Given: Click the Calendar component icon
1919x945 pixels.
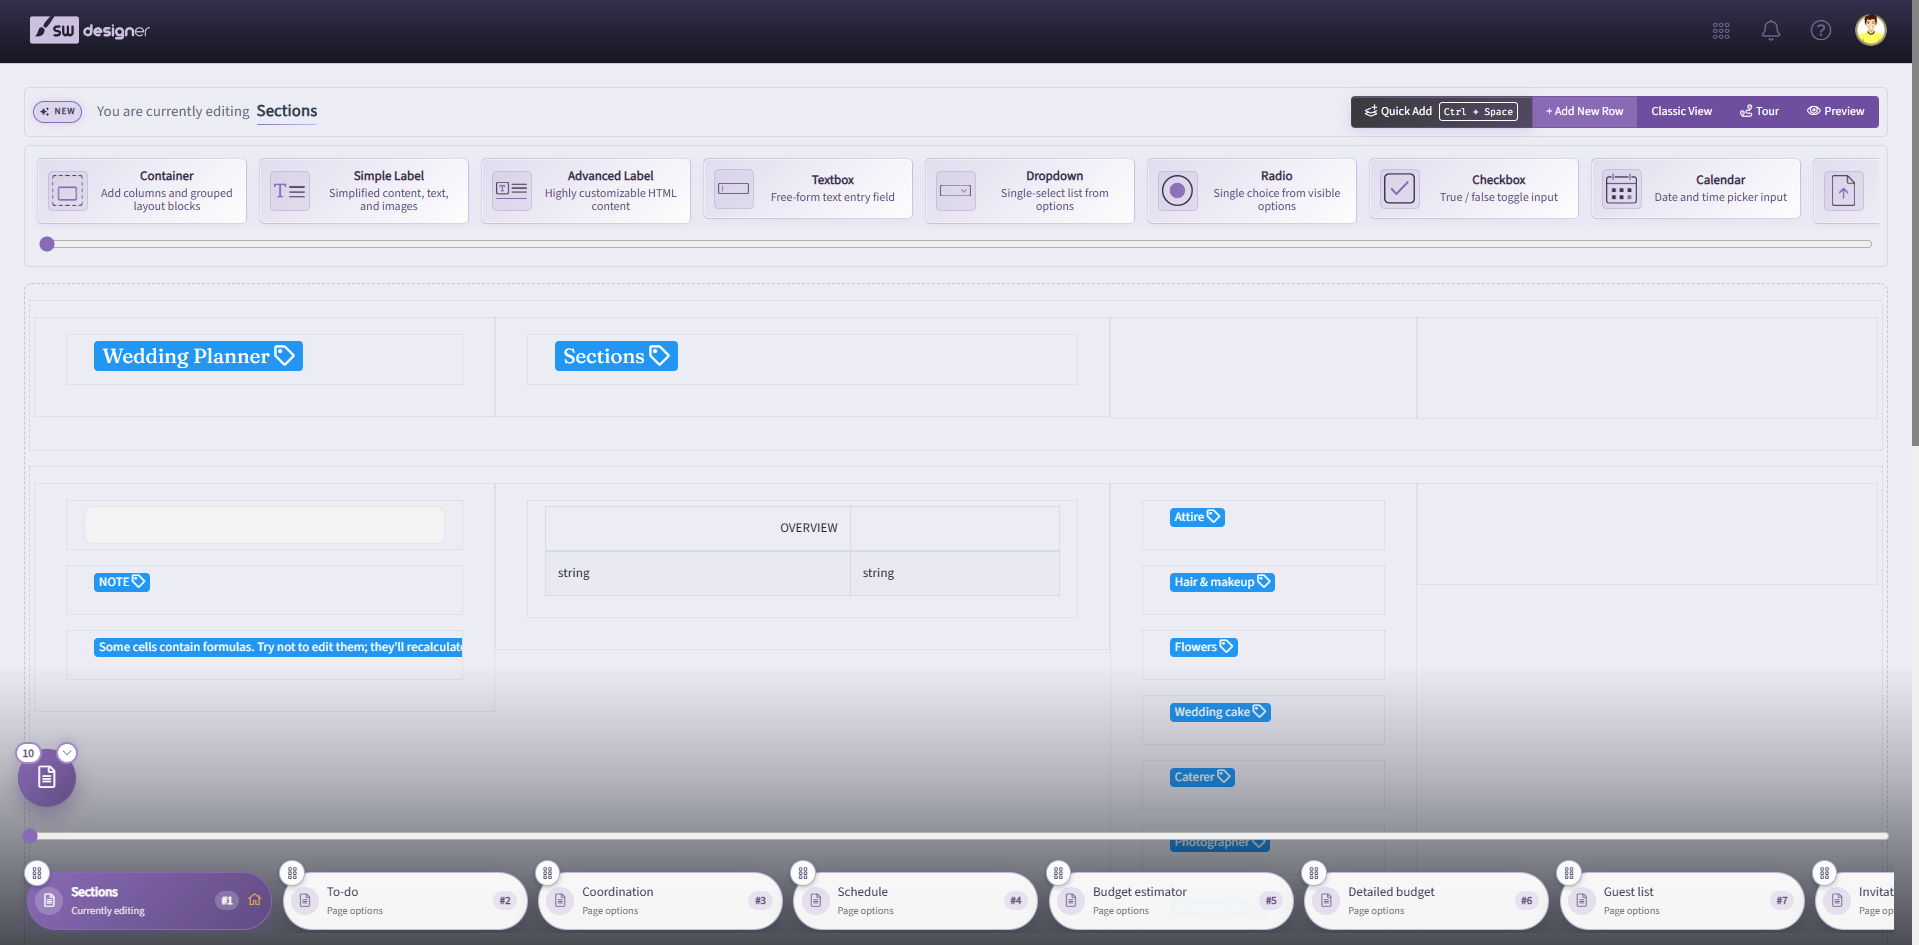Looking at the screenshot, I should pos(1622,189).
